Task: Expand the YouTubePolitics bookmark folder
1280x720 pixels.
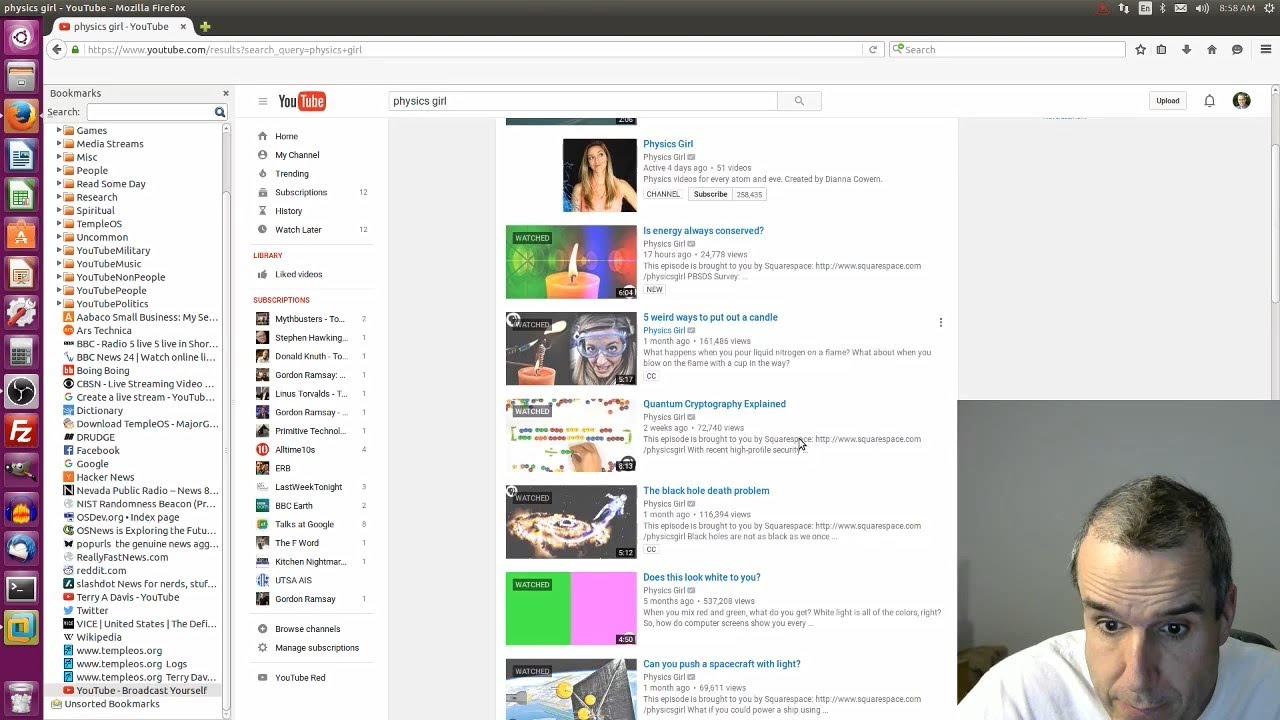Action: [x=58, y=304]
